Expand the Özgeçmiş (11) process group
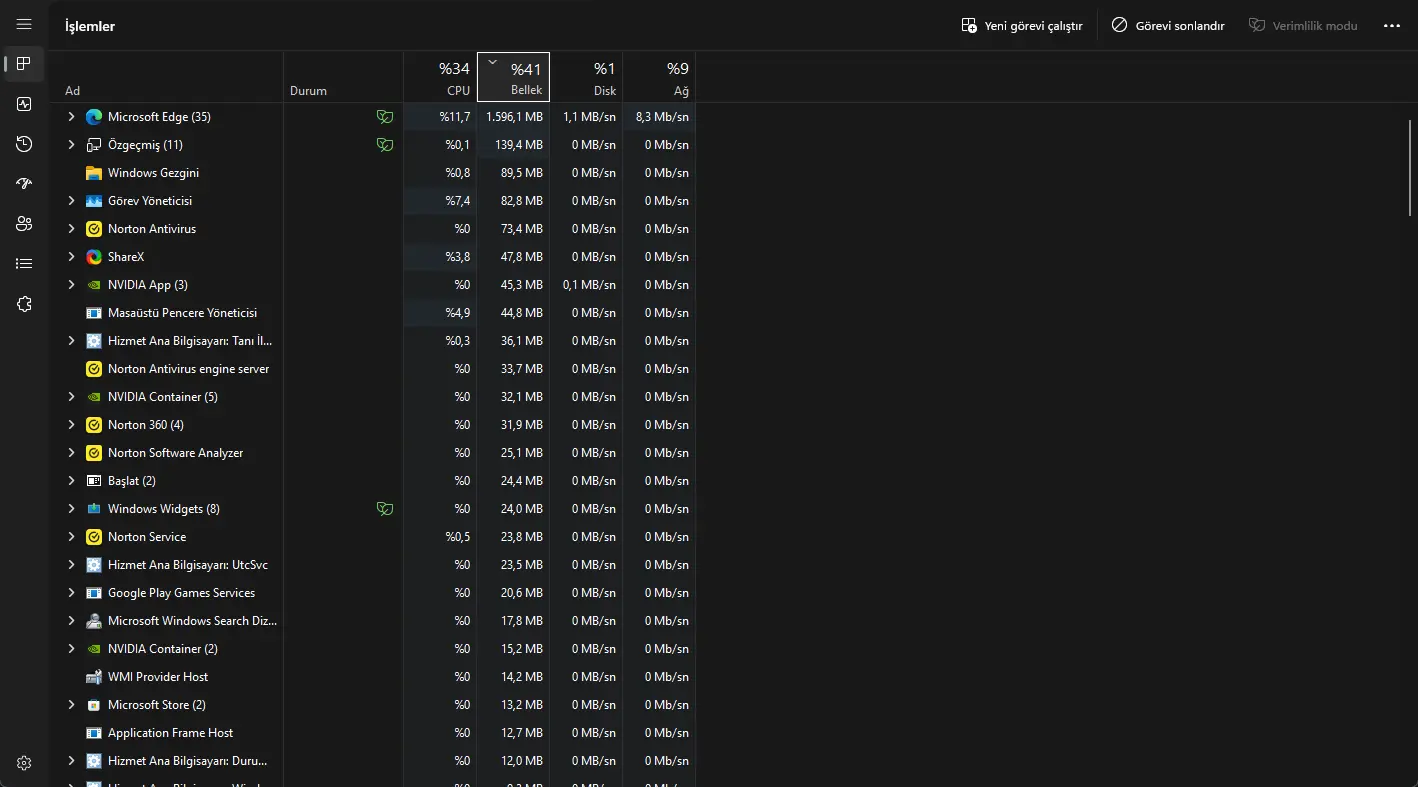Screen dimensions: 1418x787 (71, 145)
